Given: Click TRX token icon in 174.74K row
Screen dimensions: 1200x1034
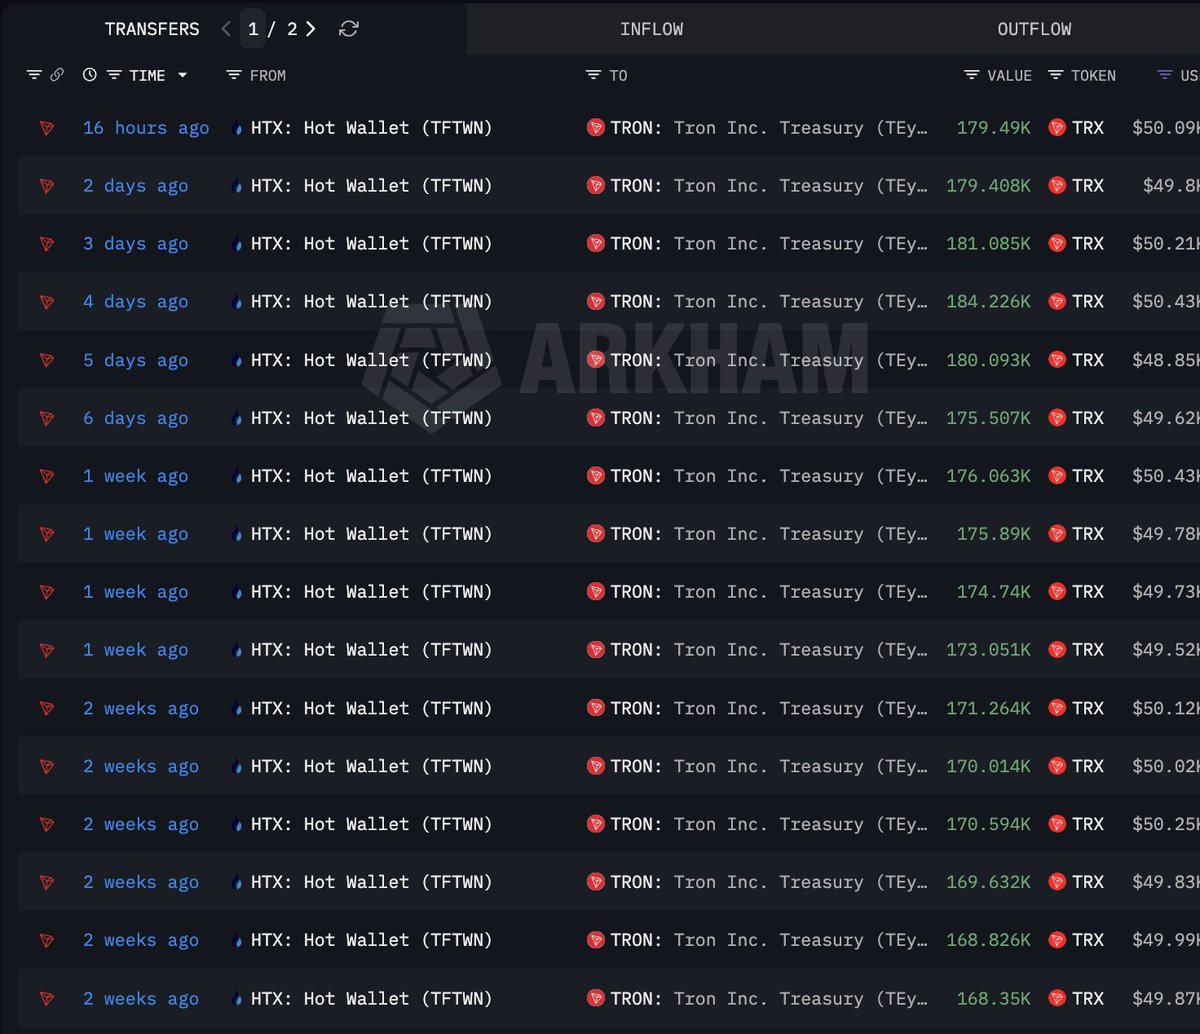Looking at the screenshot, I should [1057, 592].
